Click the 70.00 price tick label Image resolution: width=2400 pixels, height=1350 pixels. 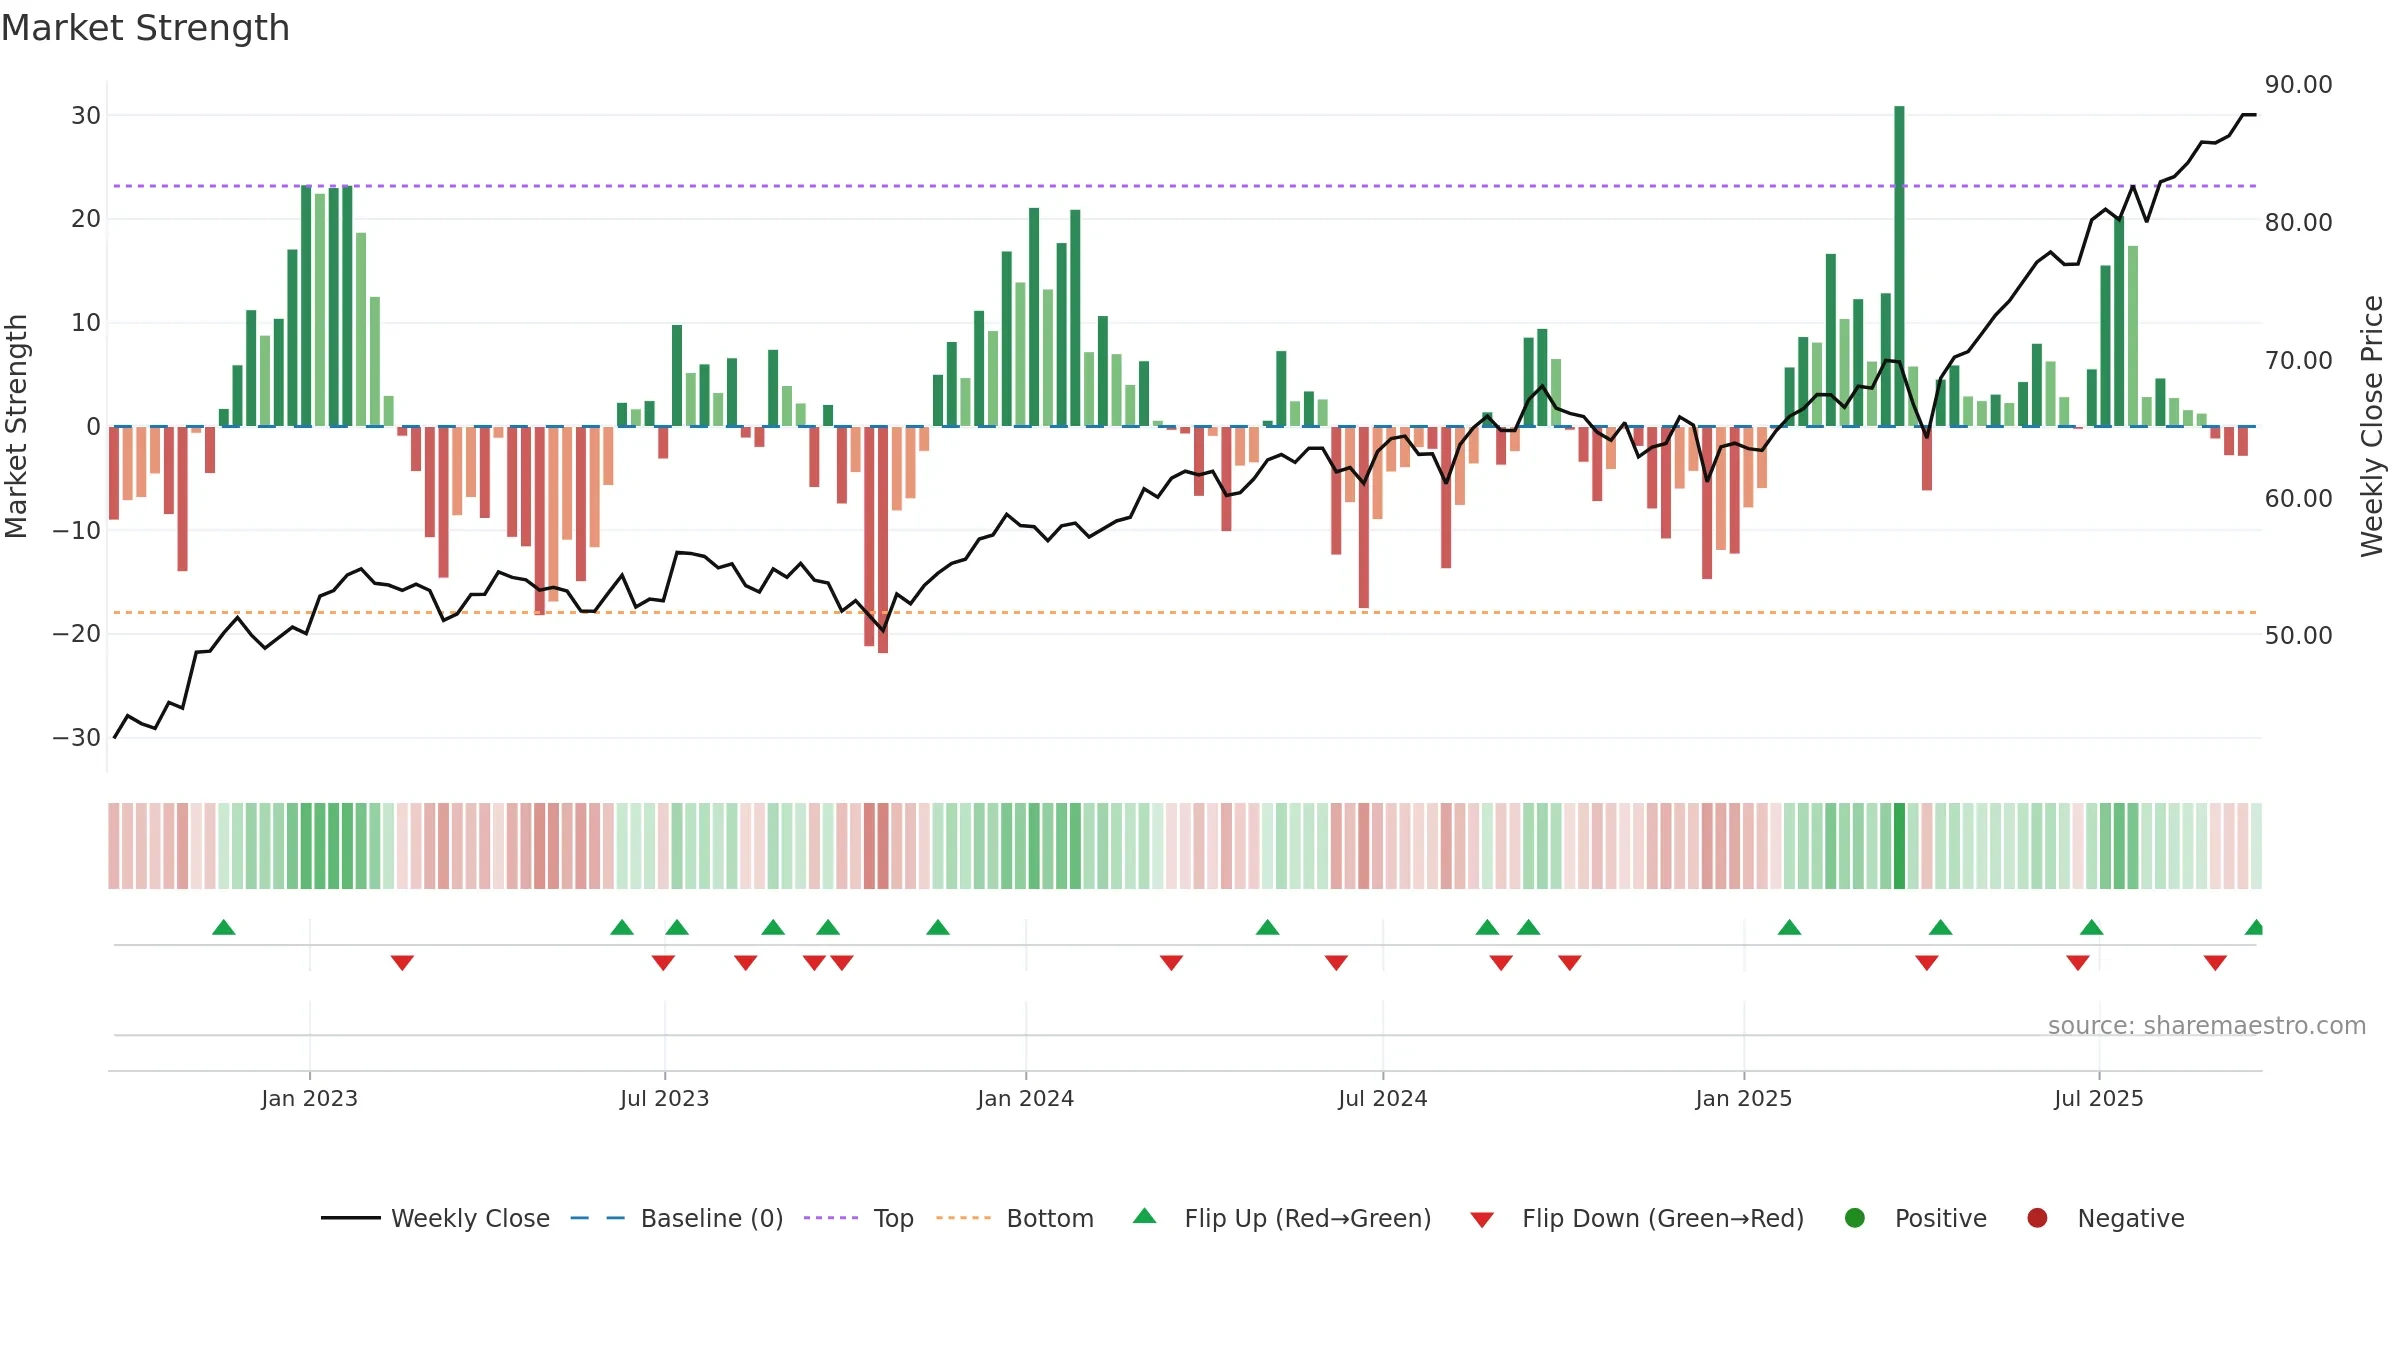pyautogui.click(x=2298, y=360)
